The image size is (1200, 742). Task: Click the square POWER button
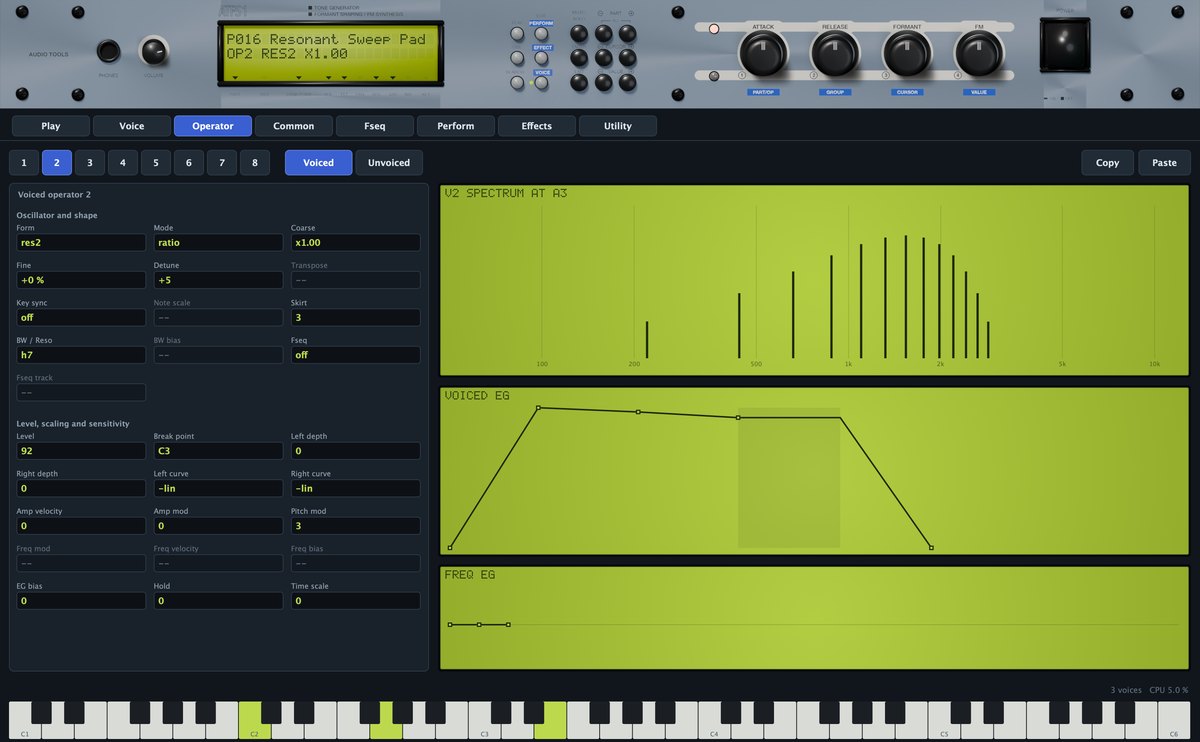pos(1064,46)
